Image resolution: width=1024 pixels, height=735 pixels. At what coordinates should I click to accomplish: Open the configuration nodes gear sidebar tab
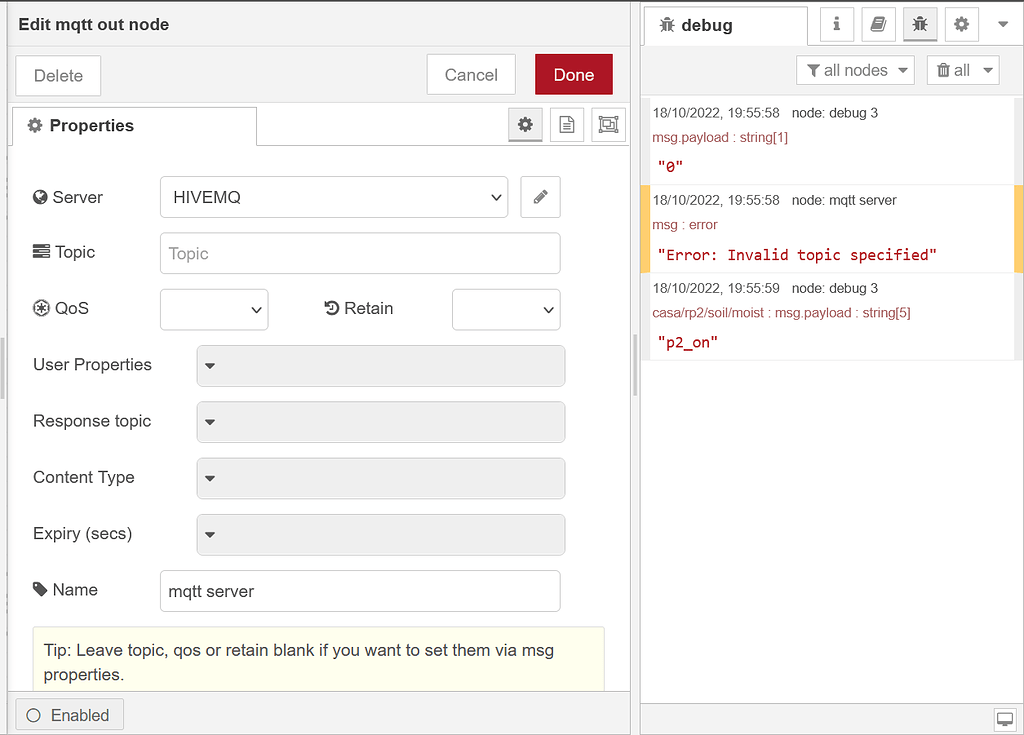click(961, 24)
